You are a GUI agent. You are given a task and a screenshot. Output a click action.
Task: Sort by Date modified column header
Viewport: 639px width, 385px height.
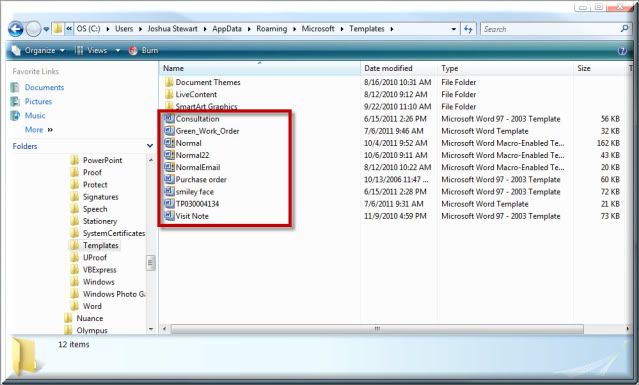pos(399,68)
